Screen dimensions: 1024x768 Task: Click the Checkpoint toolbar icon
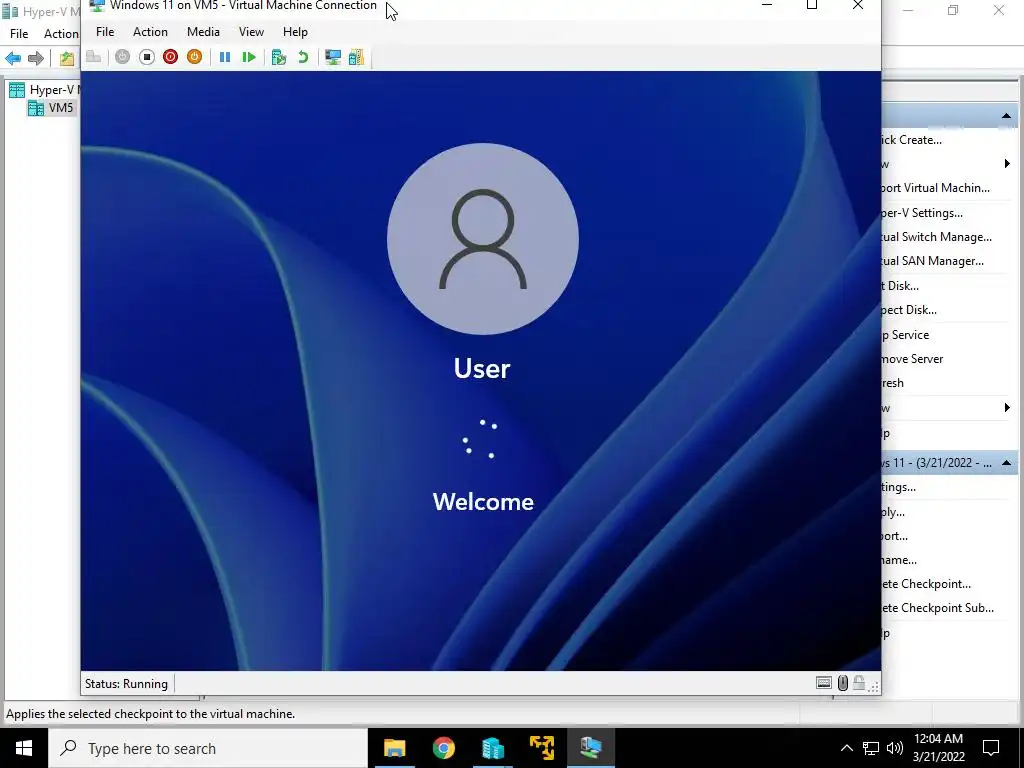click(279, 57)
